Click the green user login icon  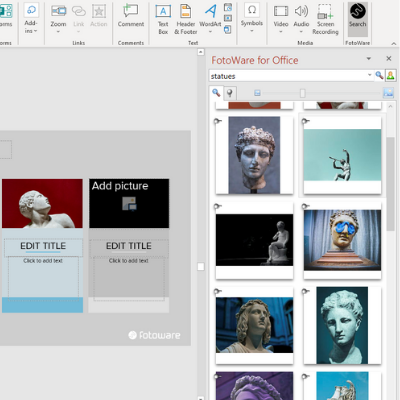point(391,75)
